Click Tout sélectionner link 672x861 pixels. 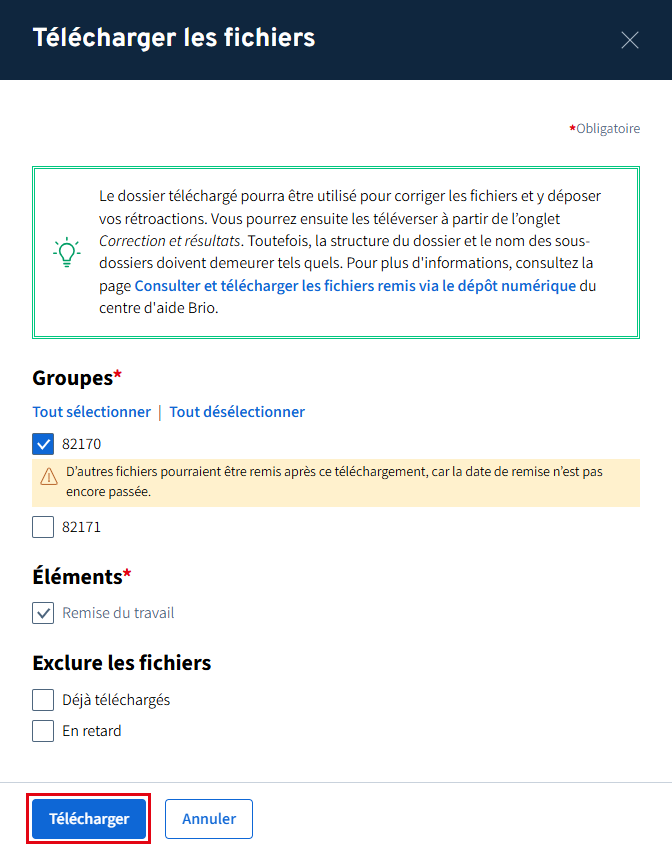pos(91,412)
